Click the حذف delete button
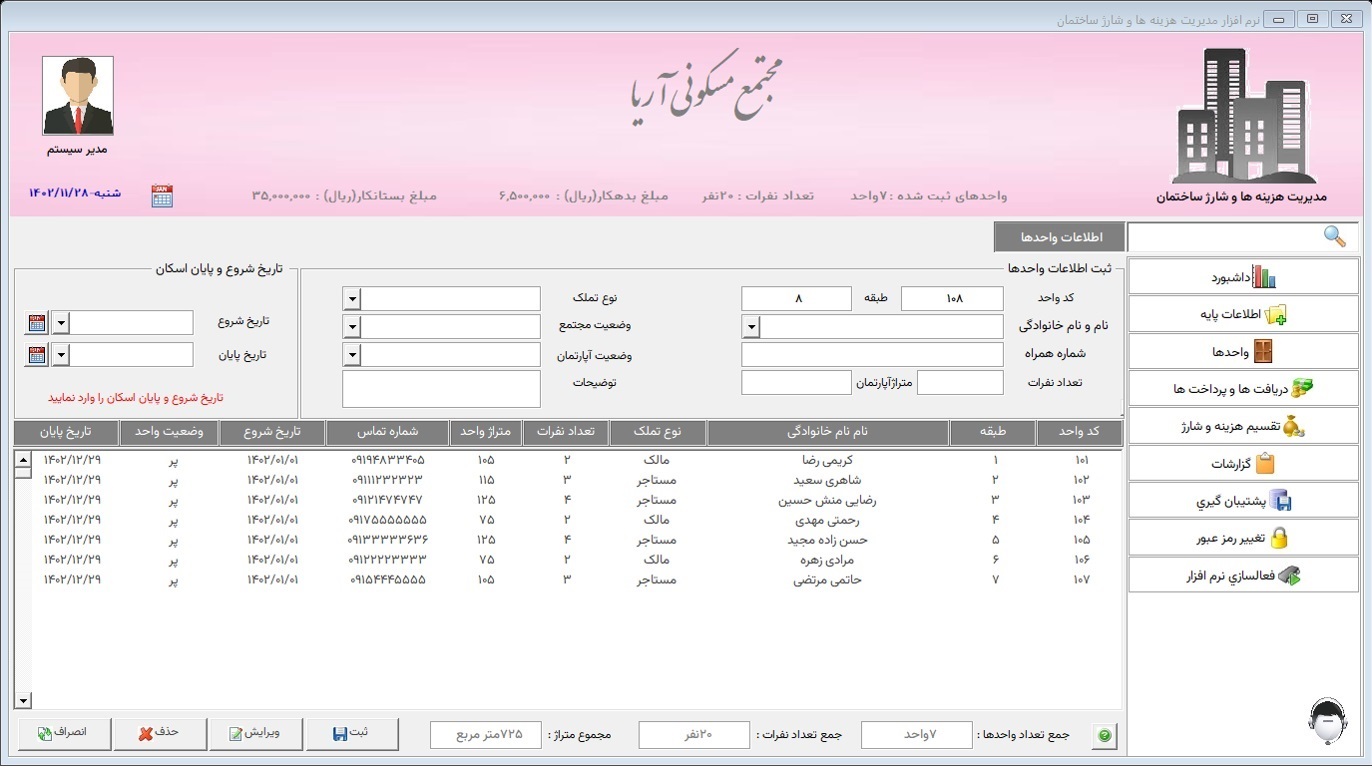Screen dimensions: 1372x774 click(x=160, y=733)
